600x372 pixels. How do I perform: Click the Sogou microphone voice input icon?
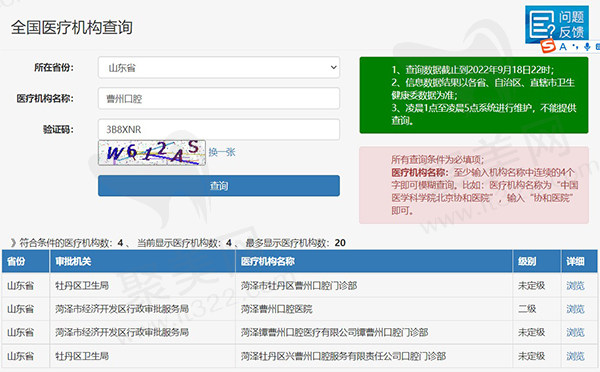(587, 47)
